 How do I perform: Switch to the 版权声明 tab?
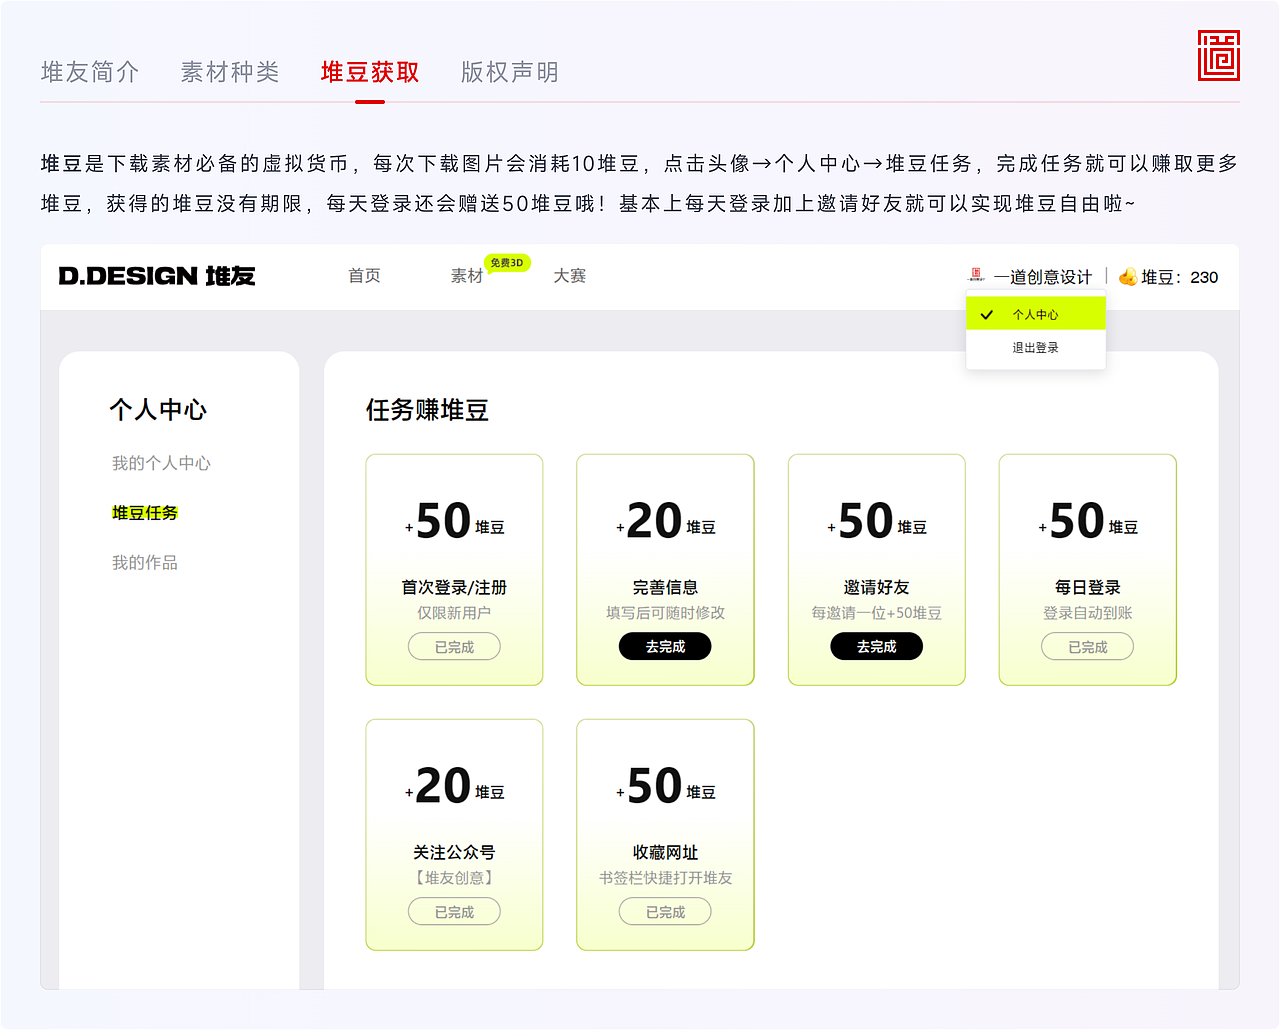point(509,71)
